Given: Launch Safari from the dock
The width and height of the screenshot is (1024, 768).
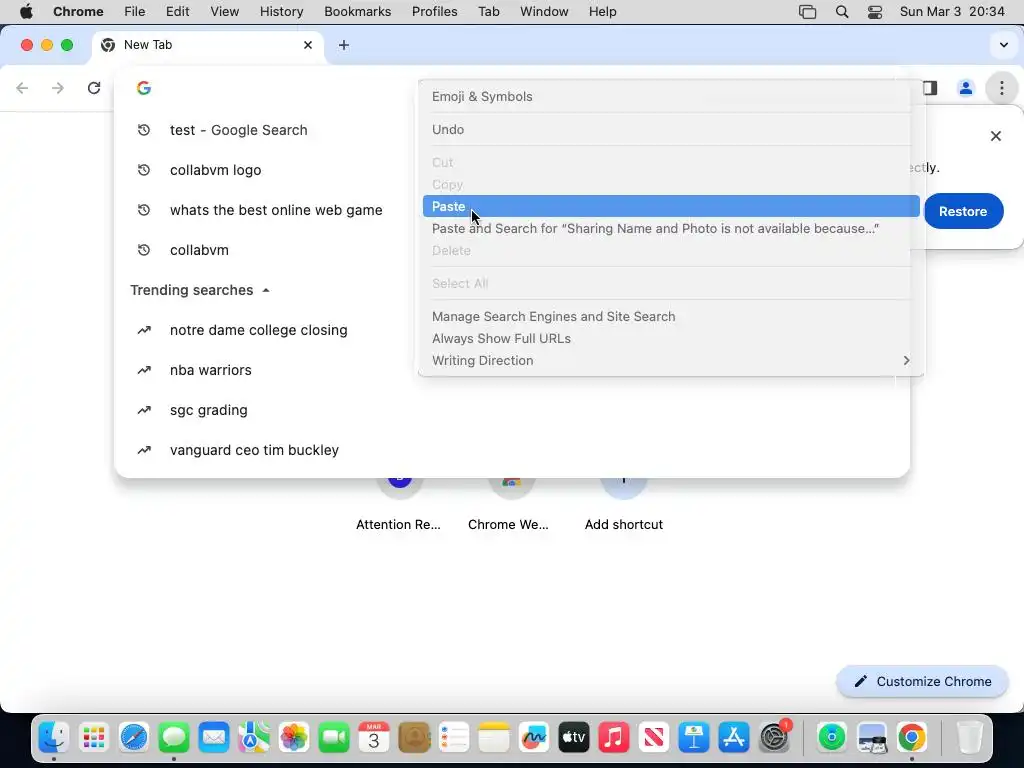Looking at the screenshot, I should [134, 737].
